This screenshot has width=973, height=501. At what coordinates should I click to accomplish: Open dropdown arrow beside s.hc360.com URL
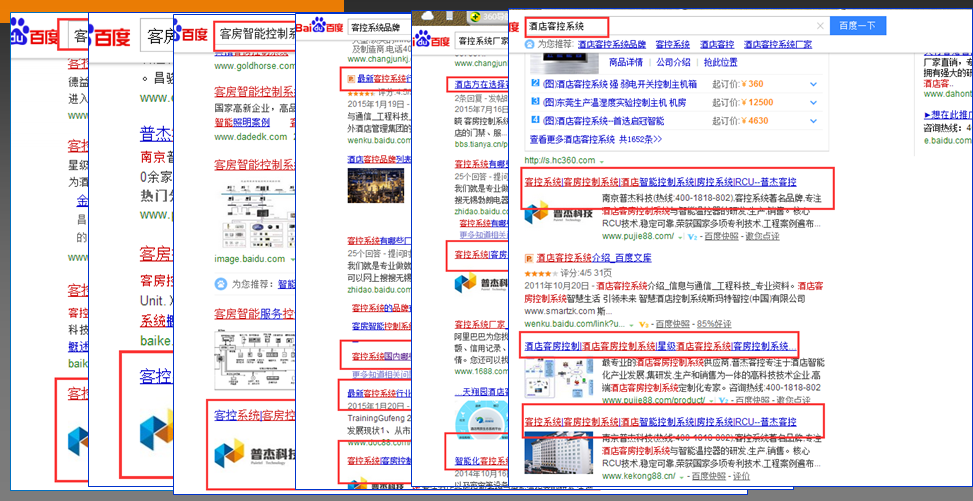tap(601, 161)
